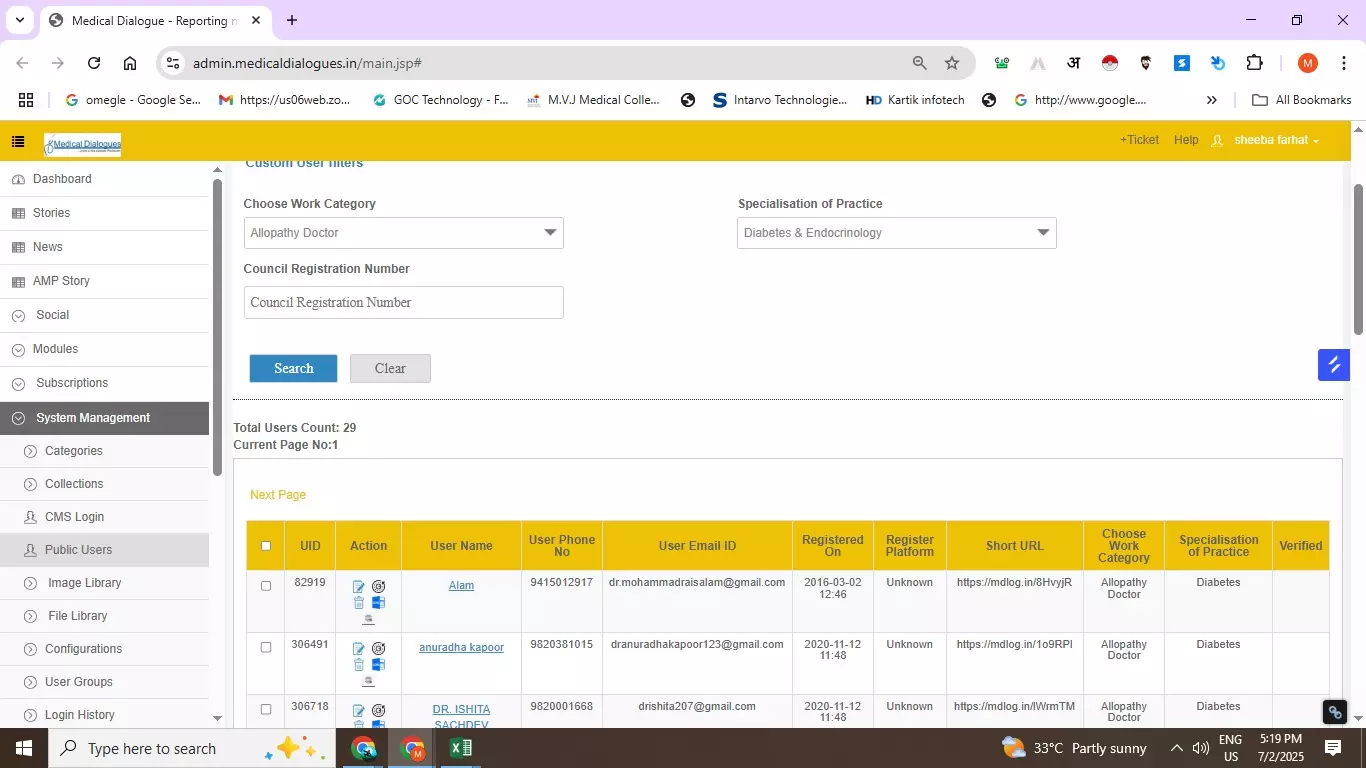
Task: Click the circular reset icon in Alam's row
Action: pos(378,587)
